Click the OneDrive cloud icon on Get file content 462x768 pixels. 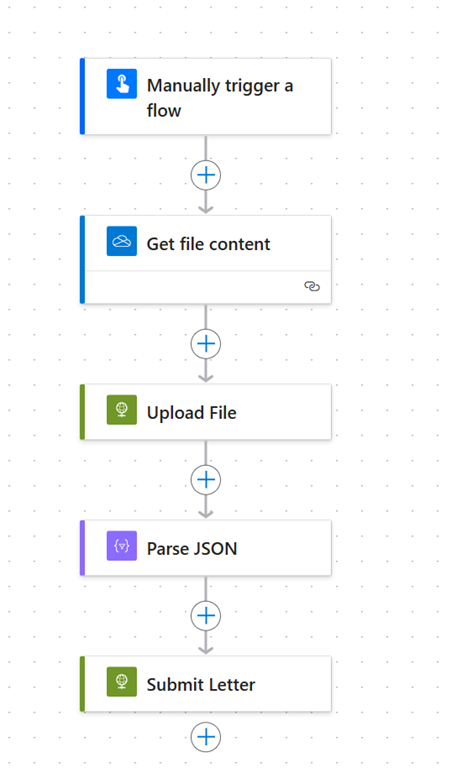(122, 241)
